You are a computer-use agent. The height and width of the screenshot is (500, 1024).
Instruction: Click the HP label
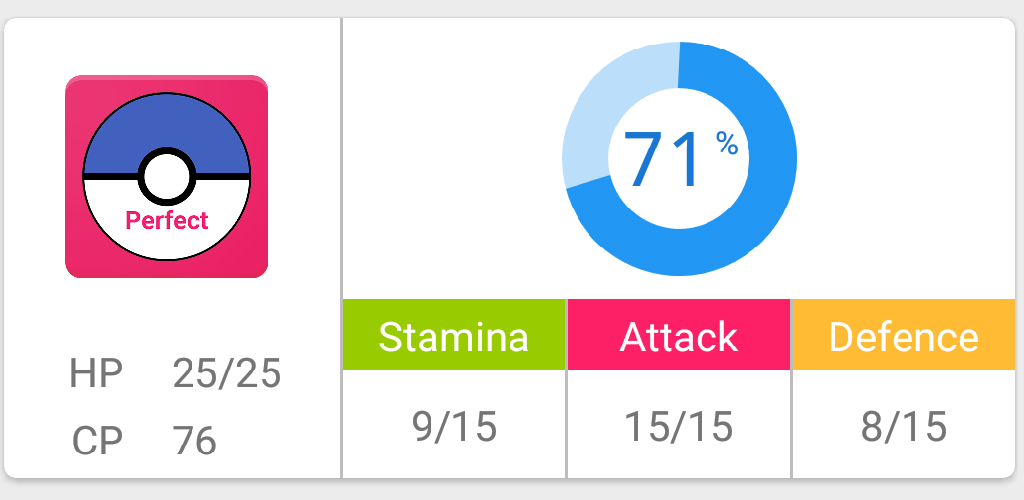point(96,374)
